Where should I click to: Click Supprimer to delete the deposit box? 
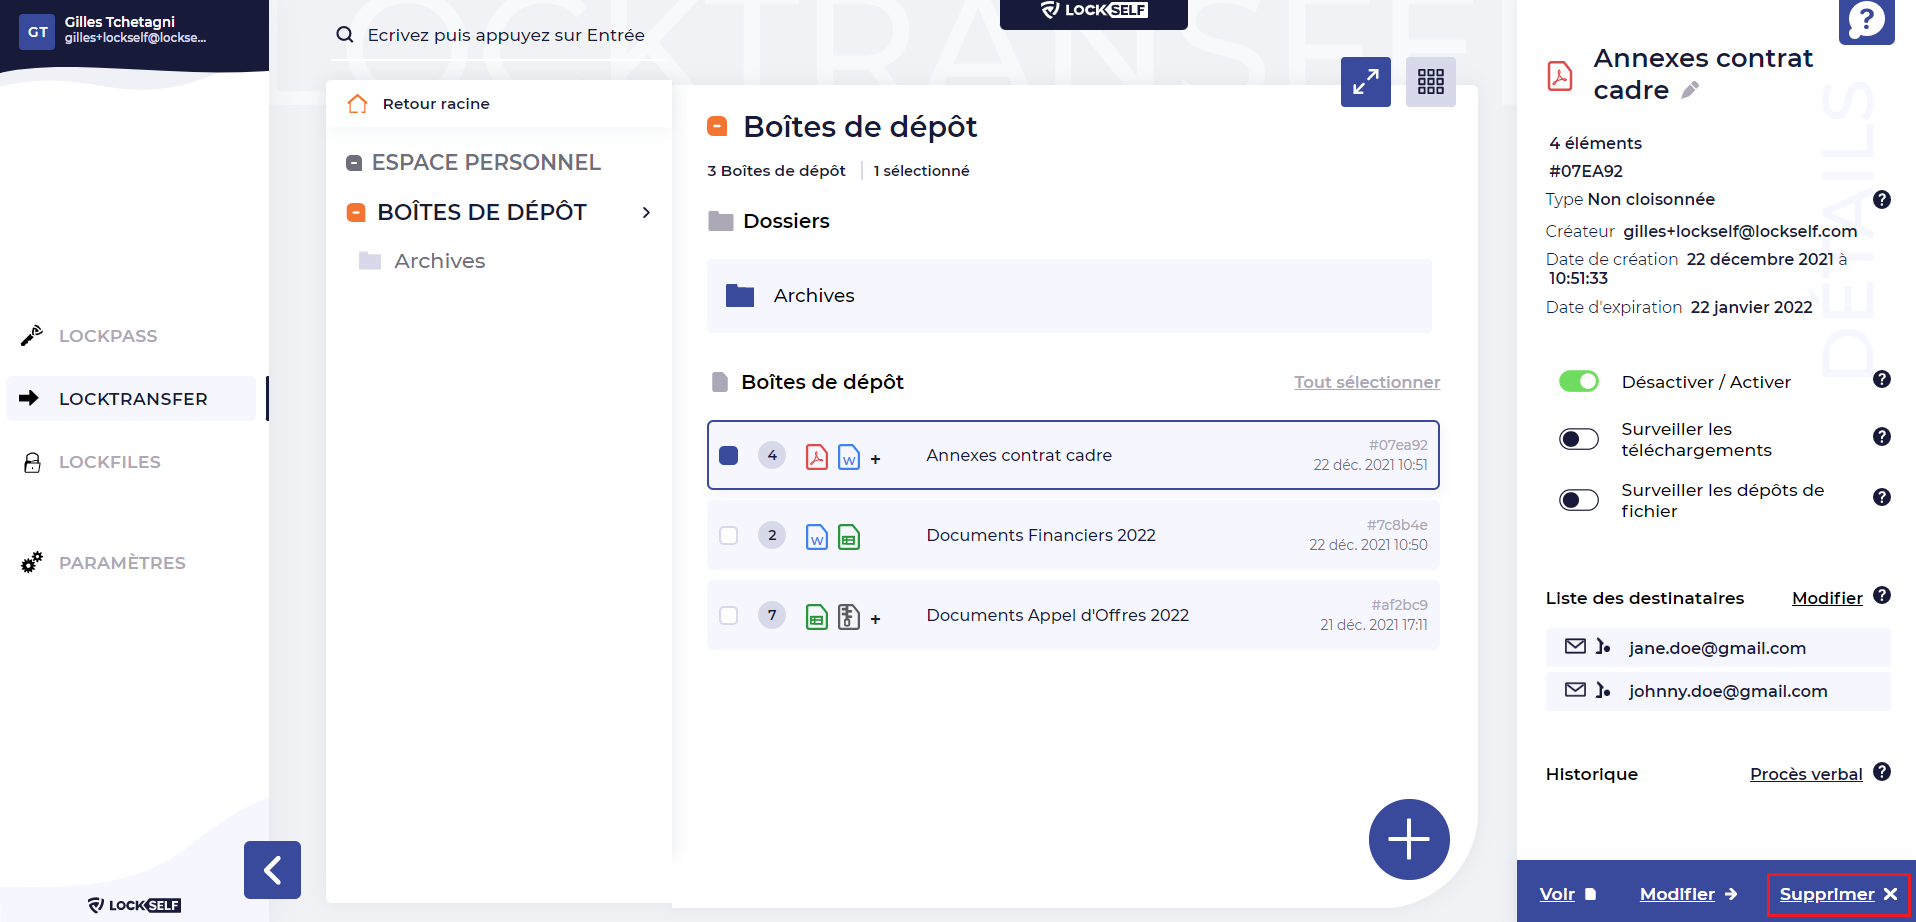click(x=1838, y=894)
